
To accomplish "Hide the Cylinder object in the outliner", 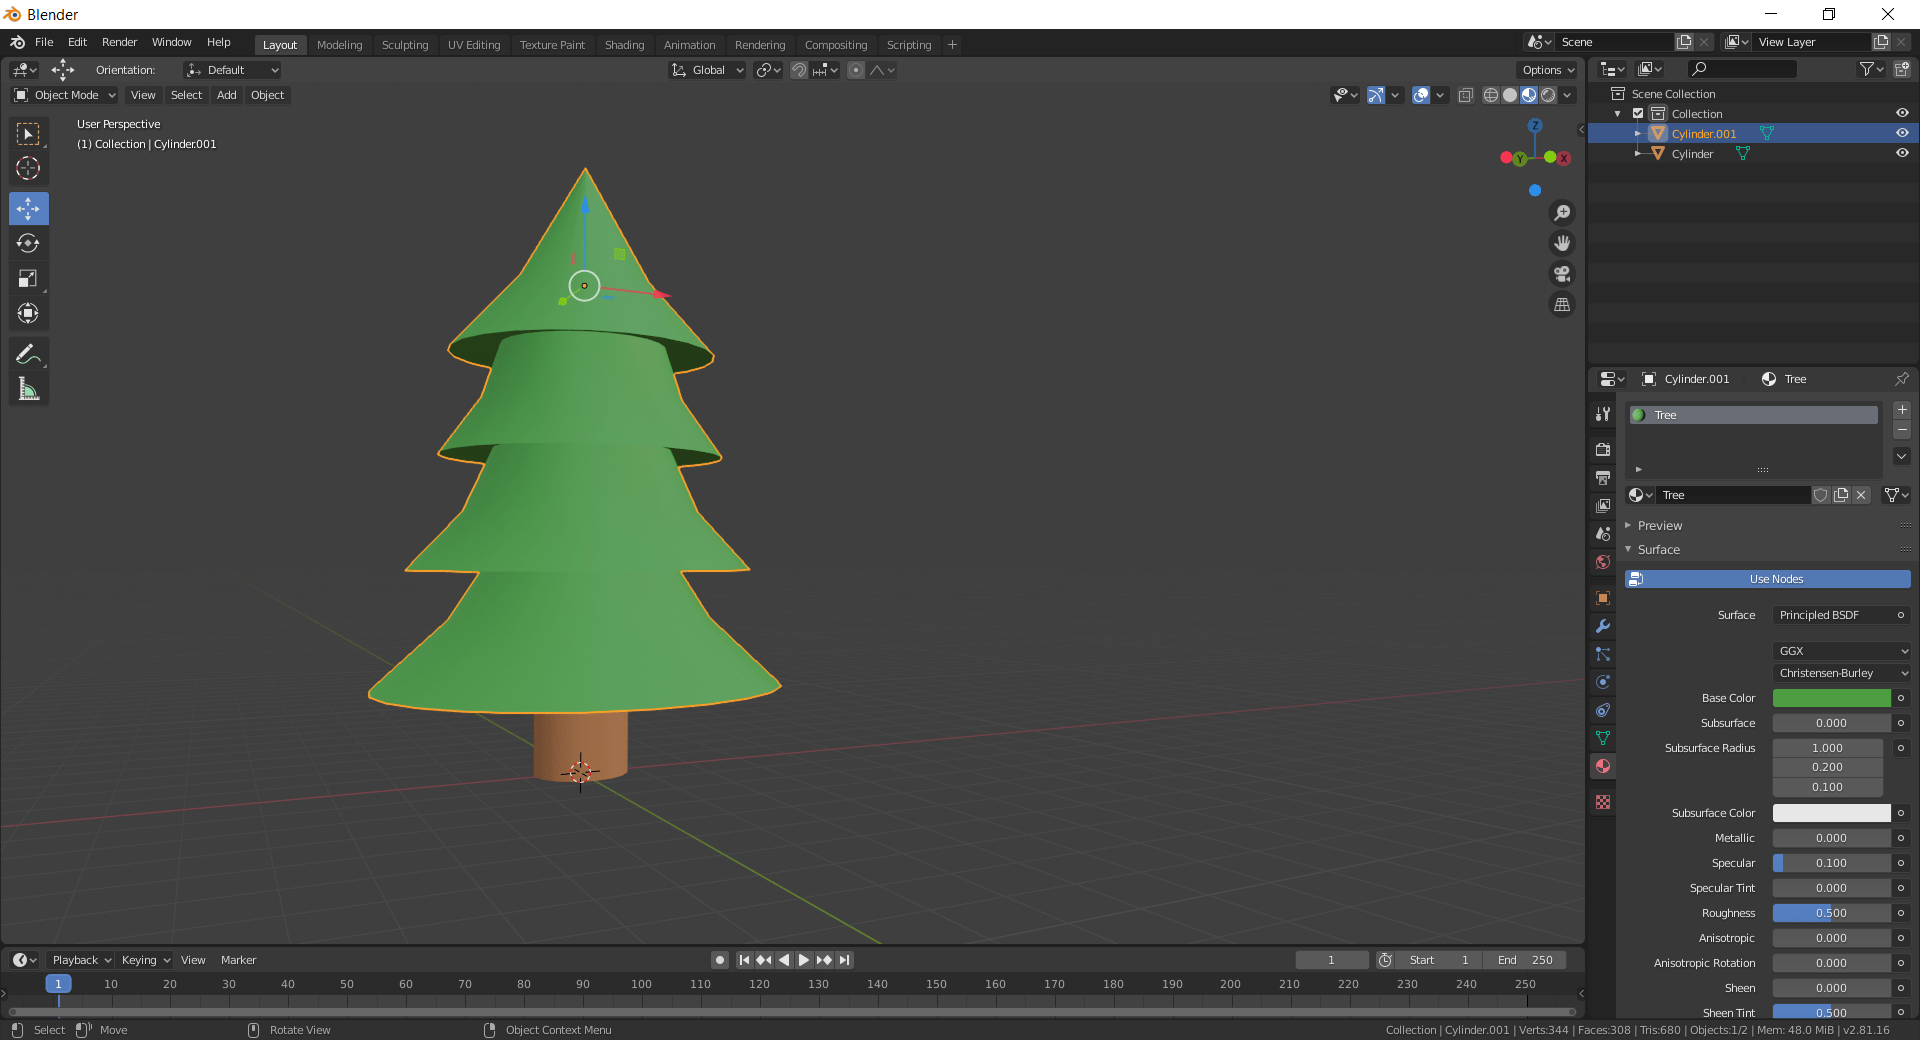I will pyautogui.click(x=1902, y=154).
